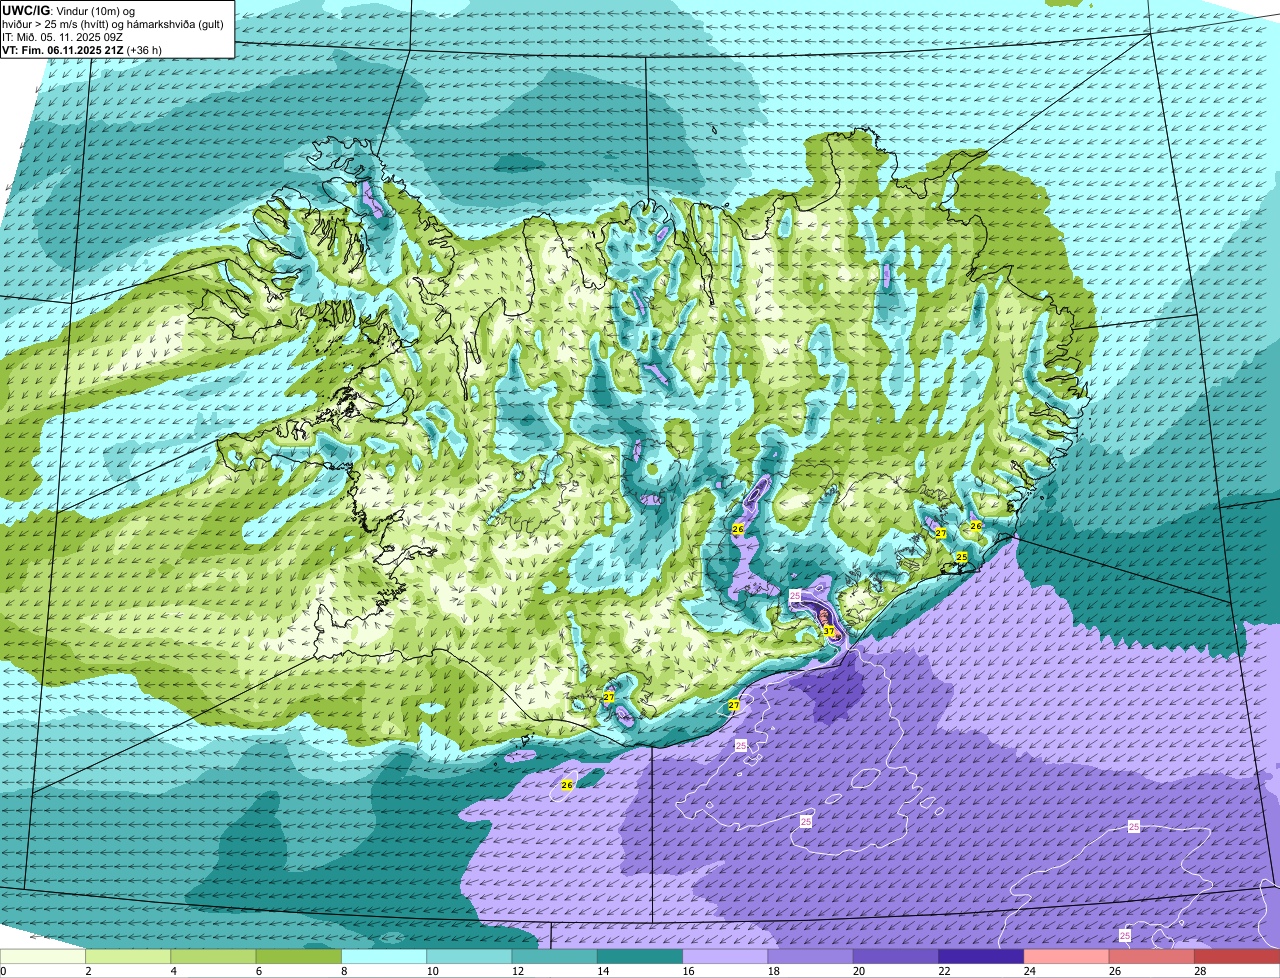Pick the 20–22 m/s violet legend swatch
This screenshot has width=1280, height=978.
tap(896, 956)
